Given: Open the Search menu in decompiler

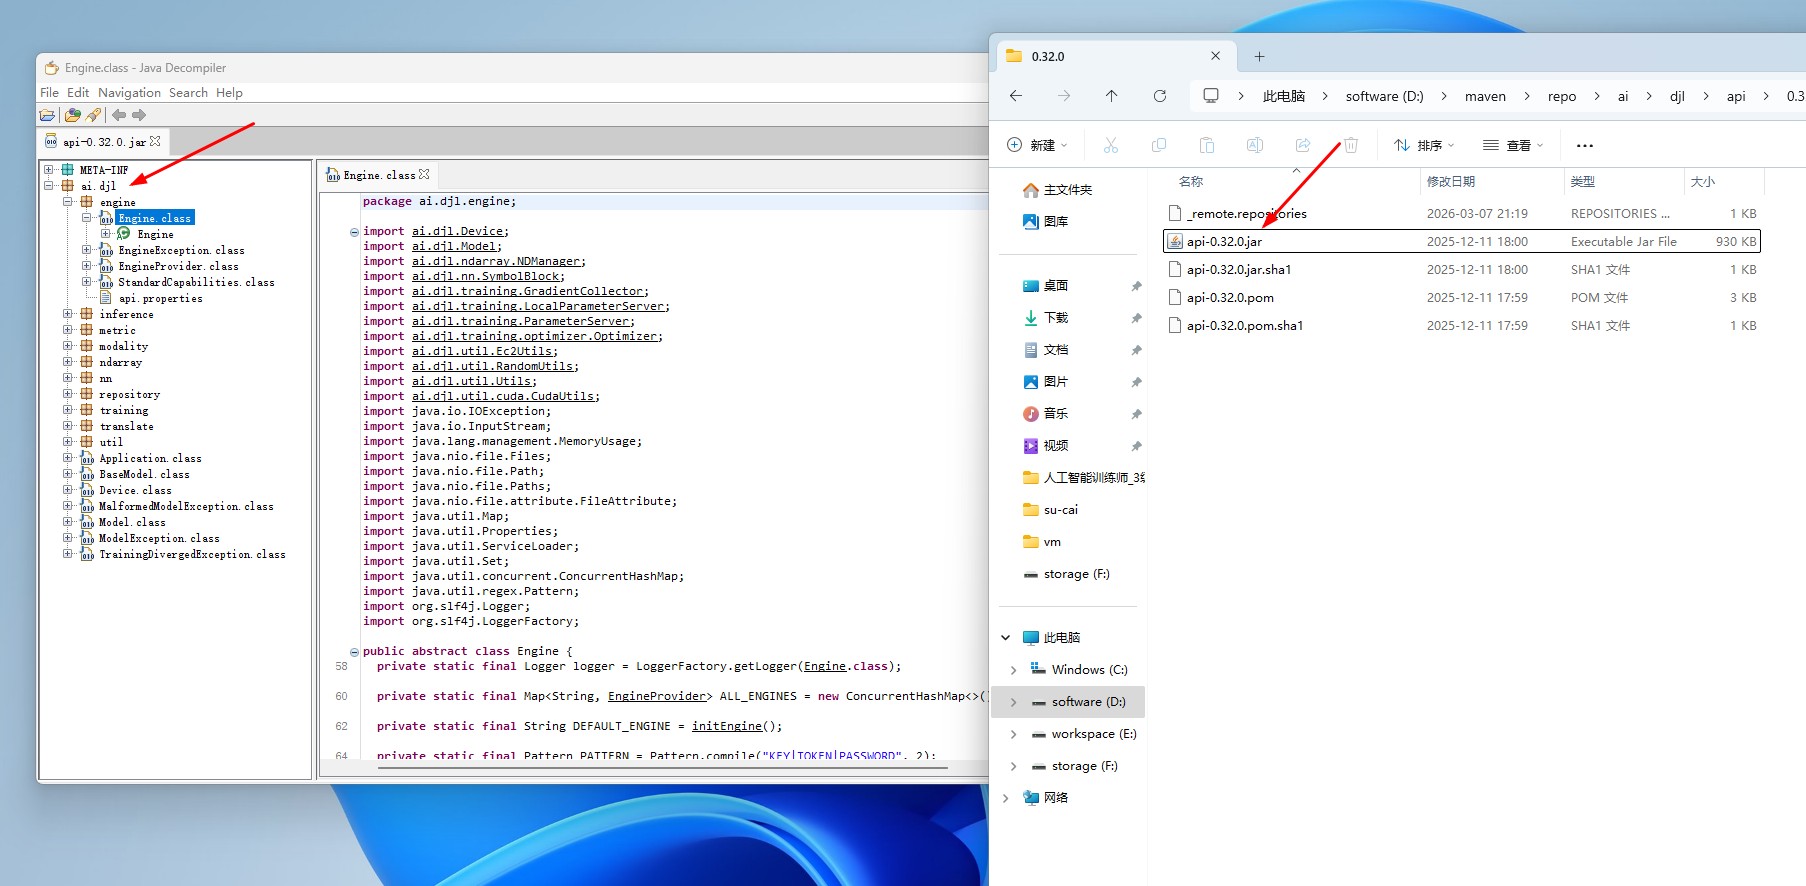Looking at the screenshot, I should (x=188, y=93).
